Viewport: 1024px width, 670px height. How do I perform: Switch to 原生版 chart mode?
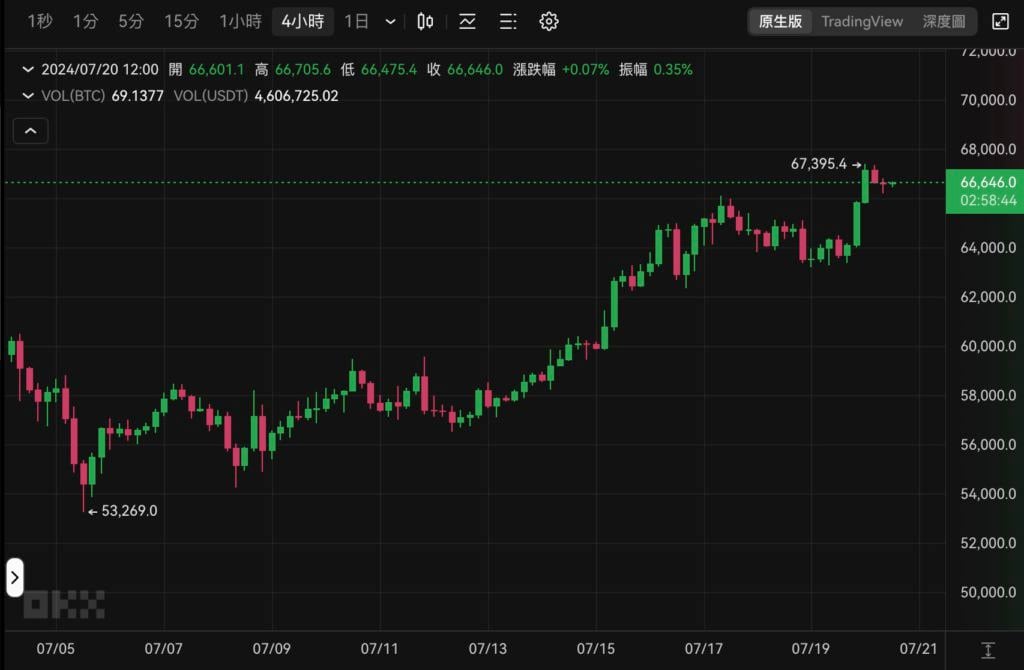780,21
